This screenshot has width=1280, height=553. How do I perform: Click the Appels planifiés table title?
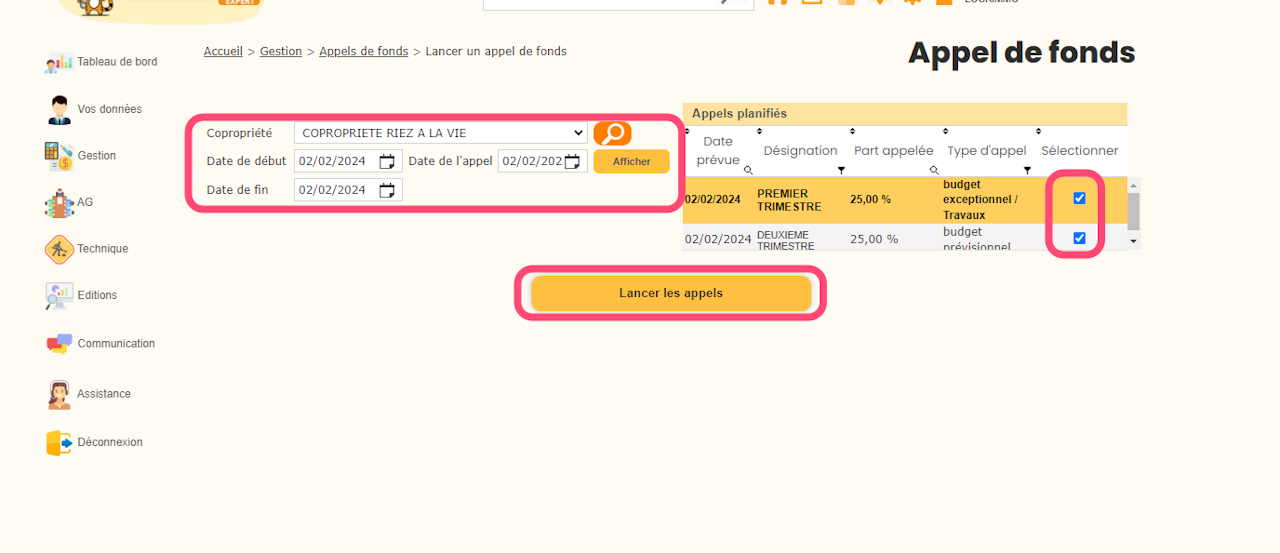[x=739, y=113]
